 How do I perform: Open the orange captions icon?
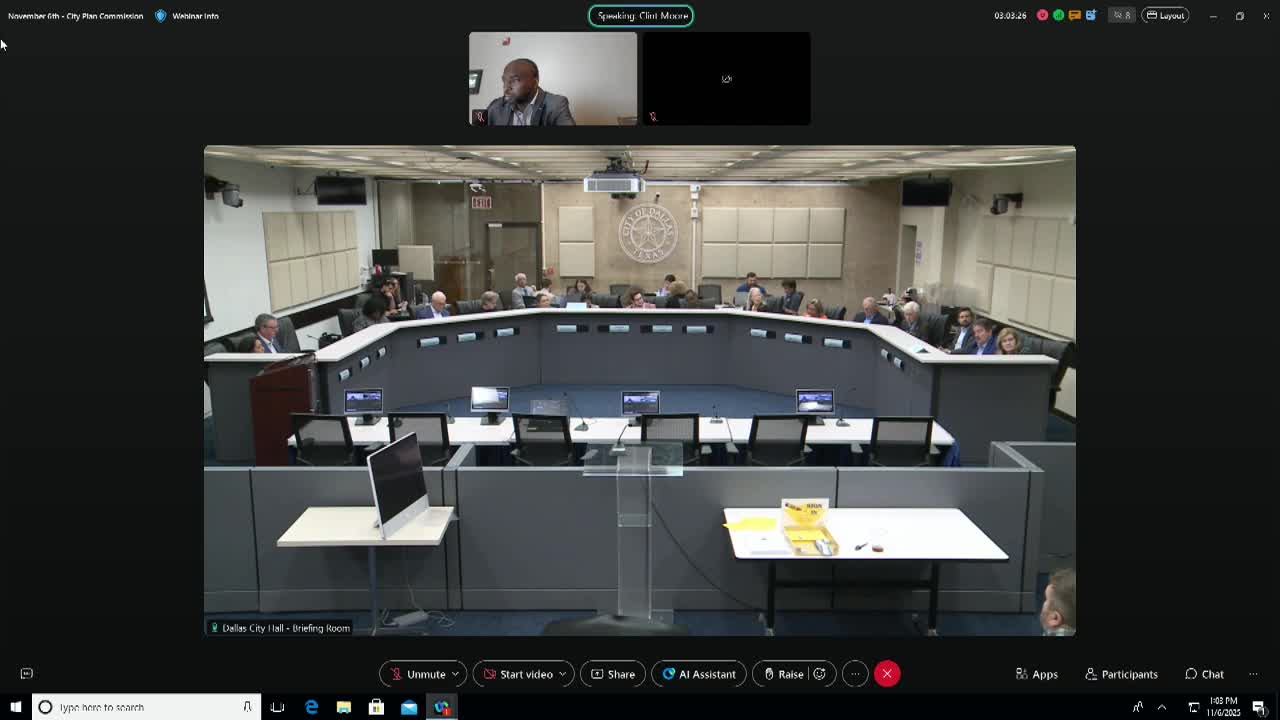point(1074,15)
